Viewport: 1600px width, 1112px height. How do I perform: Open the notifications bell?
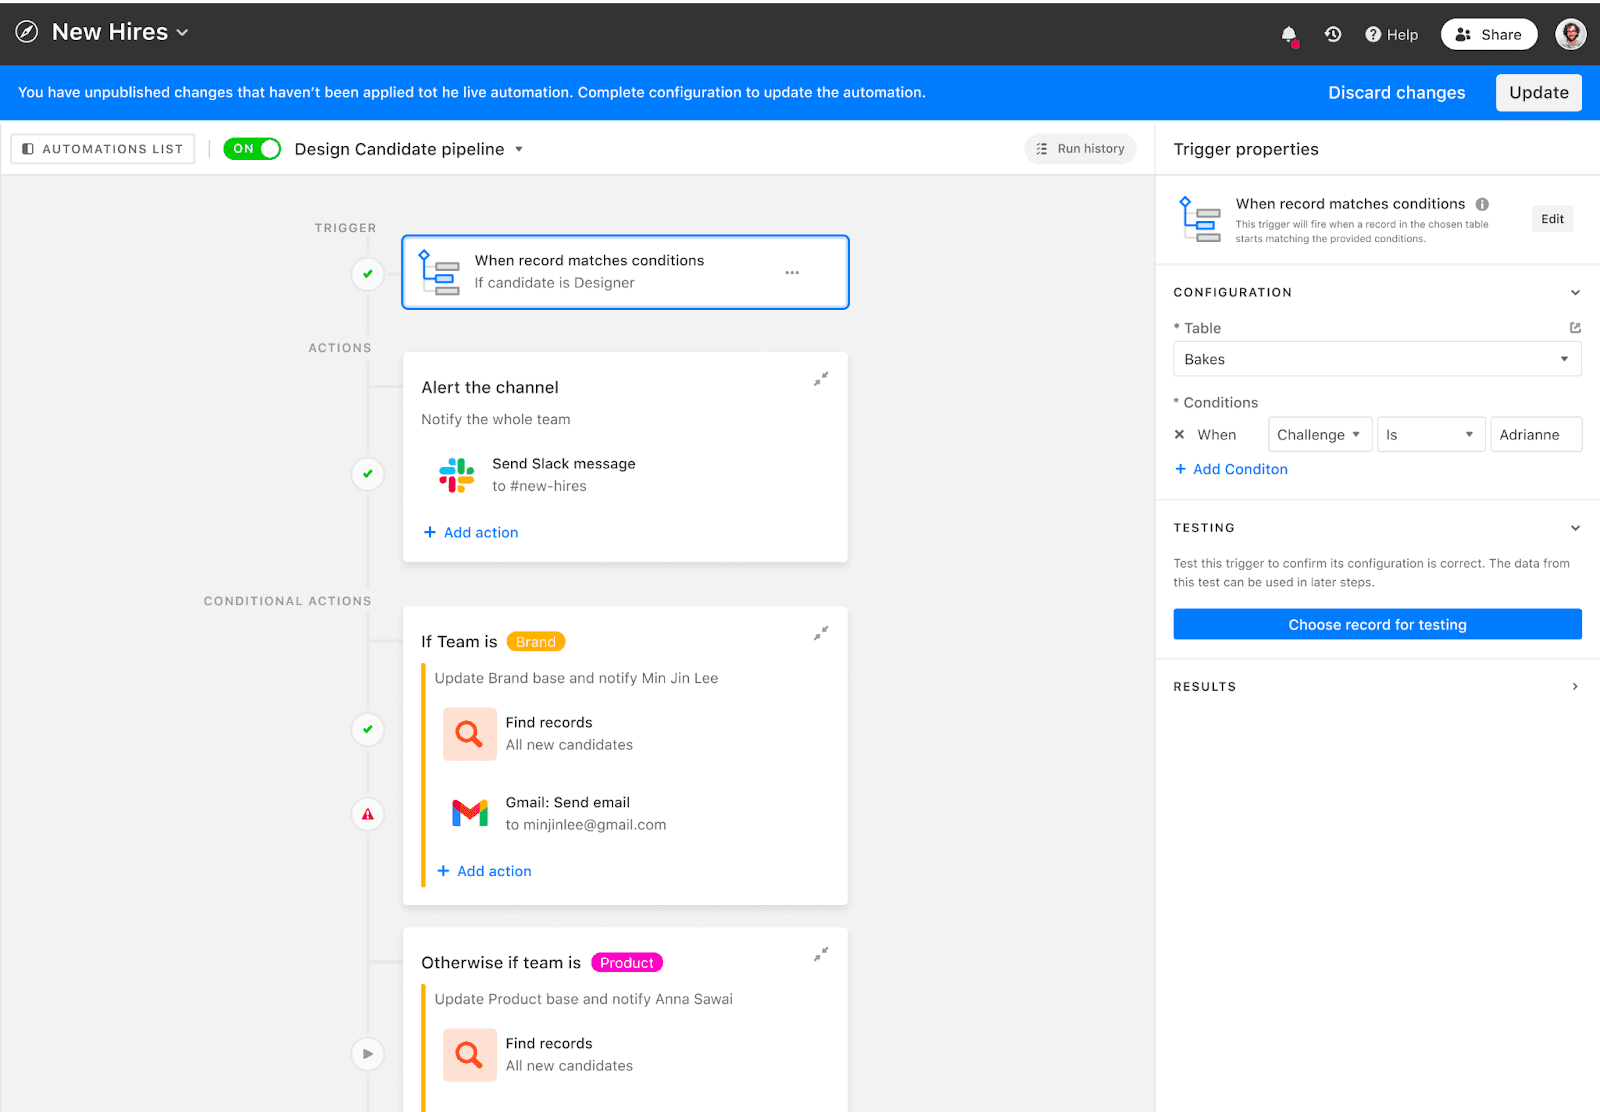(1289, 35)
